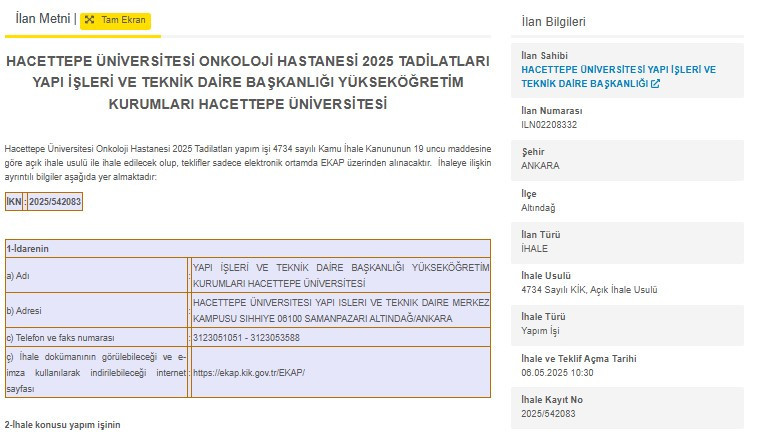766x432 pixels.
Task: Click the ç) İhale dokümanının görülebileceği label cell
Action: (96, 372)
